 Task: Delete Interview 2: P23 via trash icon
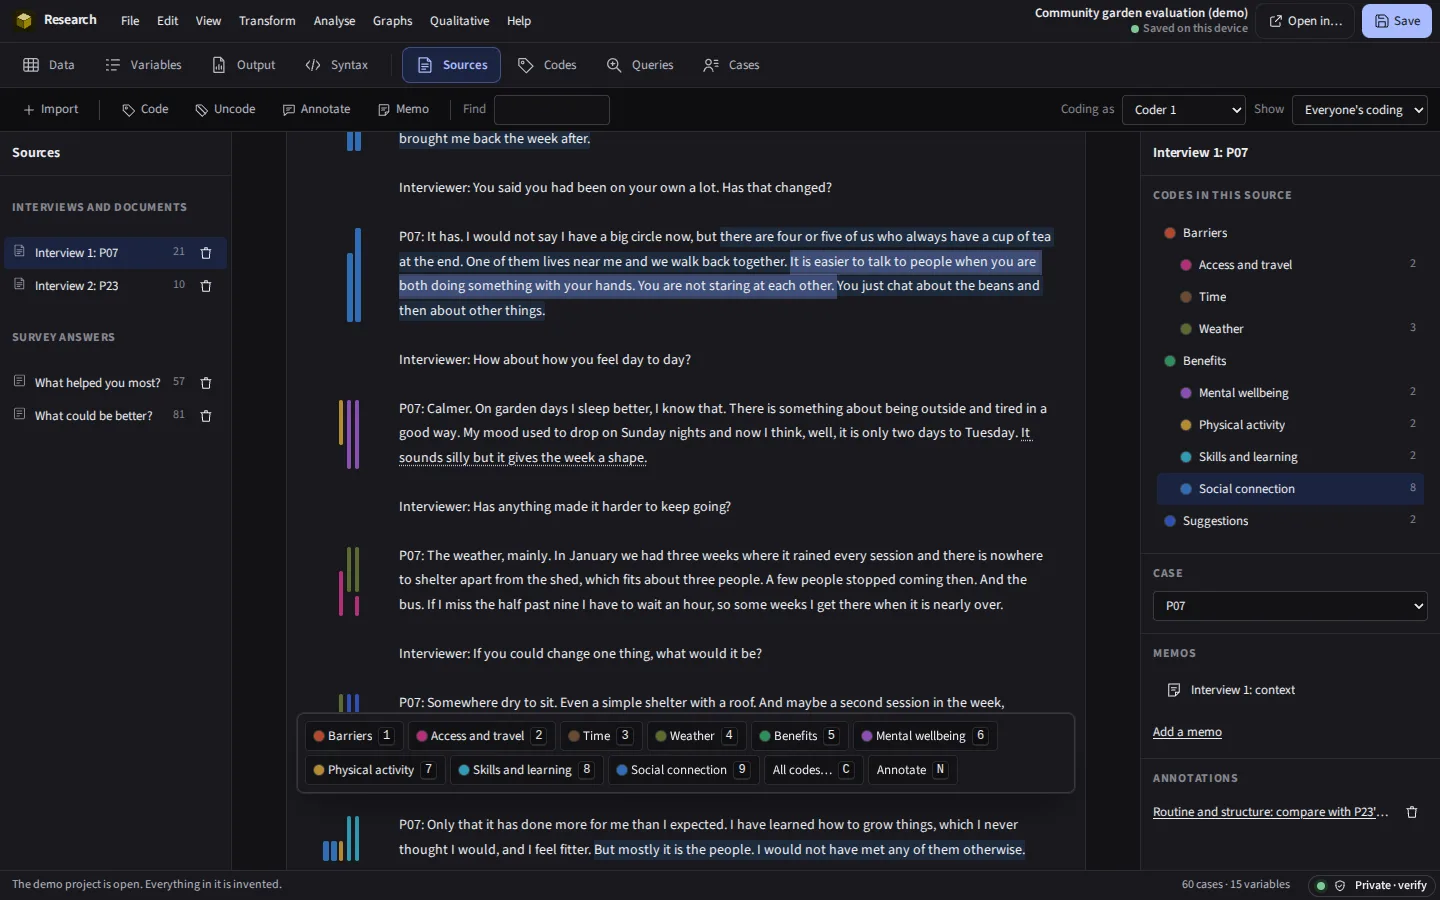(206, 286)
